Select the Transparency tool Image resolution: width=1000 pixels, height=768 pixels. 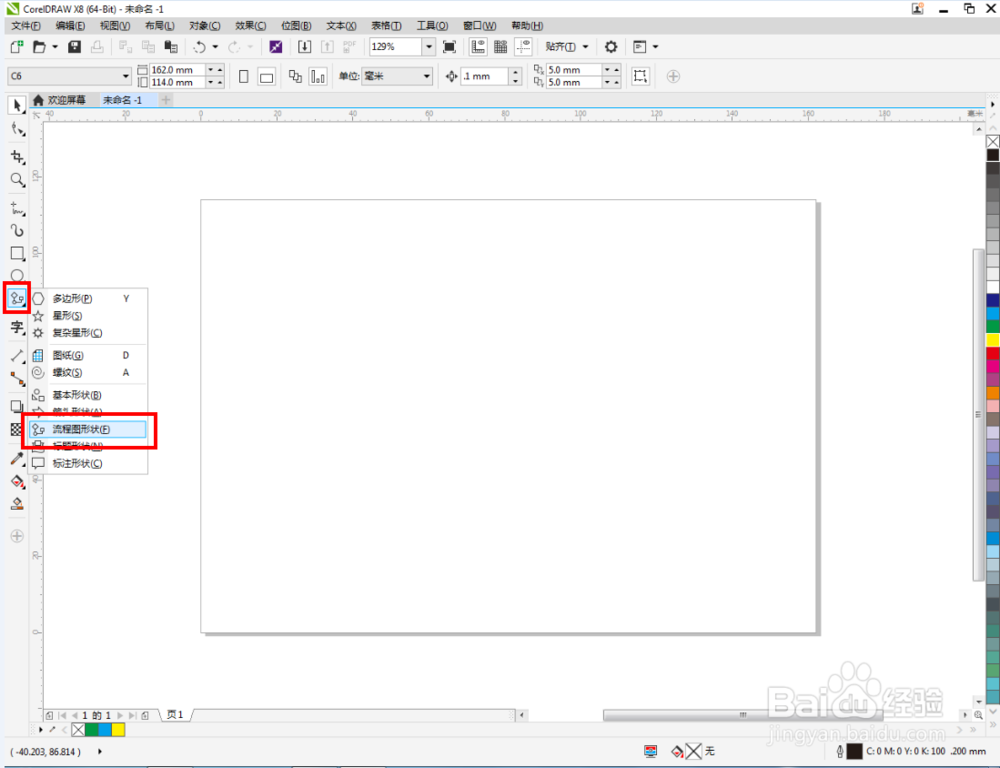(x=15, y=429)
